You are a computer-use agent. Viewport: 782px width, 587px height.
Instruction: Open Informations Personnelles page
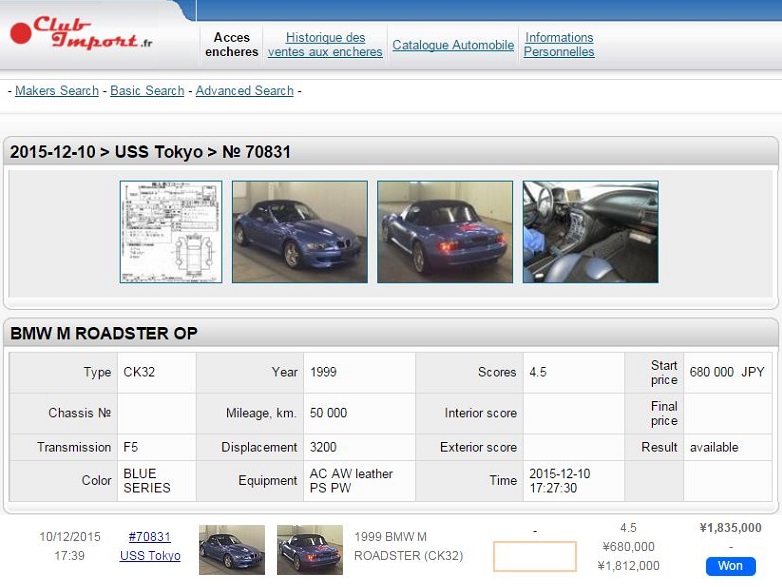(x=559, y=45)
